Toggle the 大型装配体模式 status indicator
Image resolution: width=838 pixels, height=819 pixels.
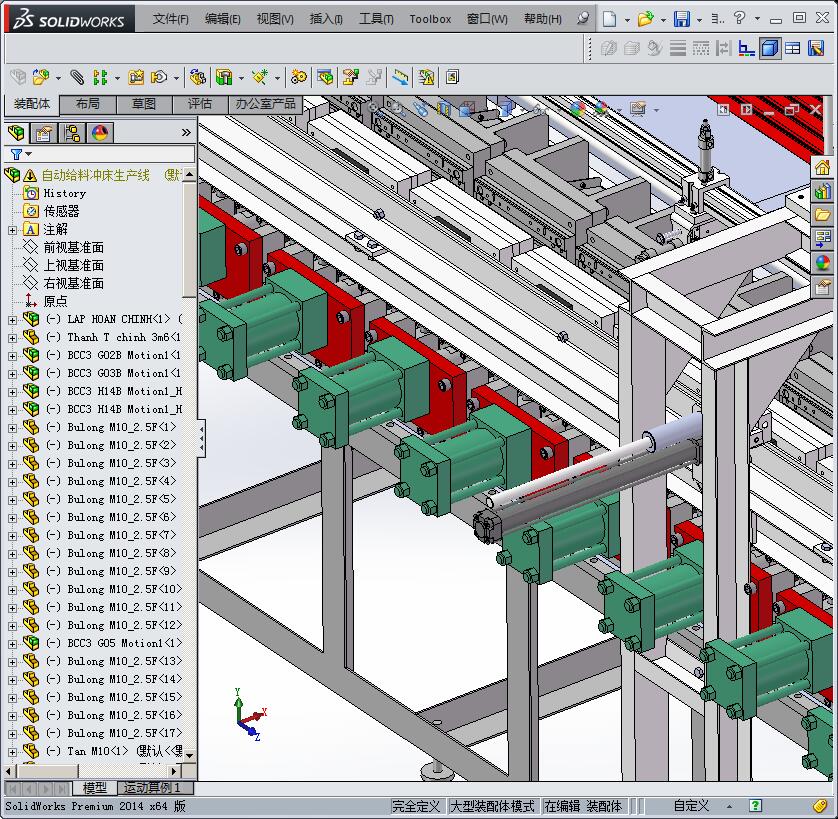point(492,806)
